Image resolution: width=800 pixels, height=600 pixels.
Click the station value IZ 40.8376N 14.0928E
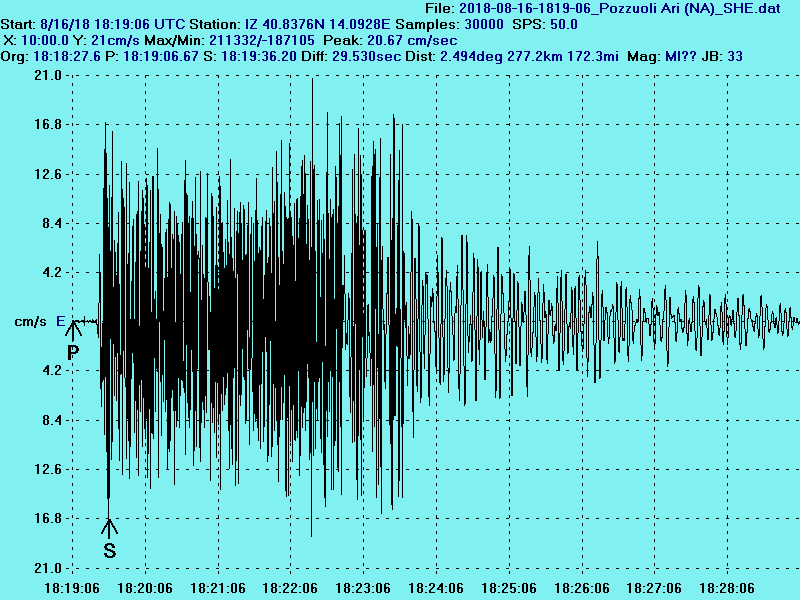click(x=317, y=24)
